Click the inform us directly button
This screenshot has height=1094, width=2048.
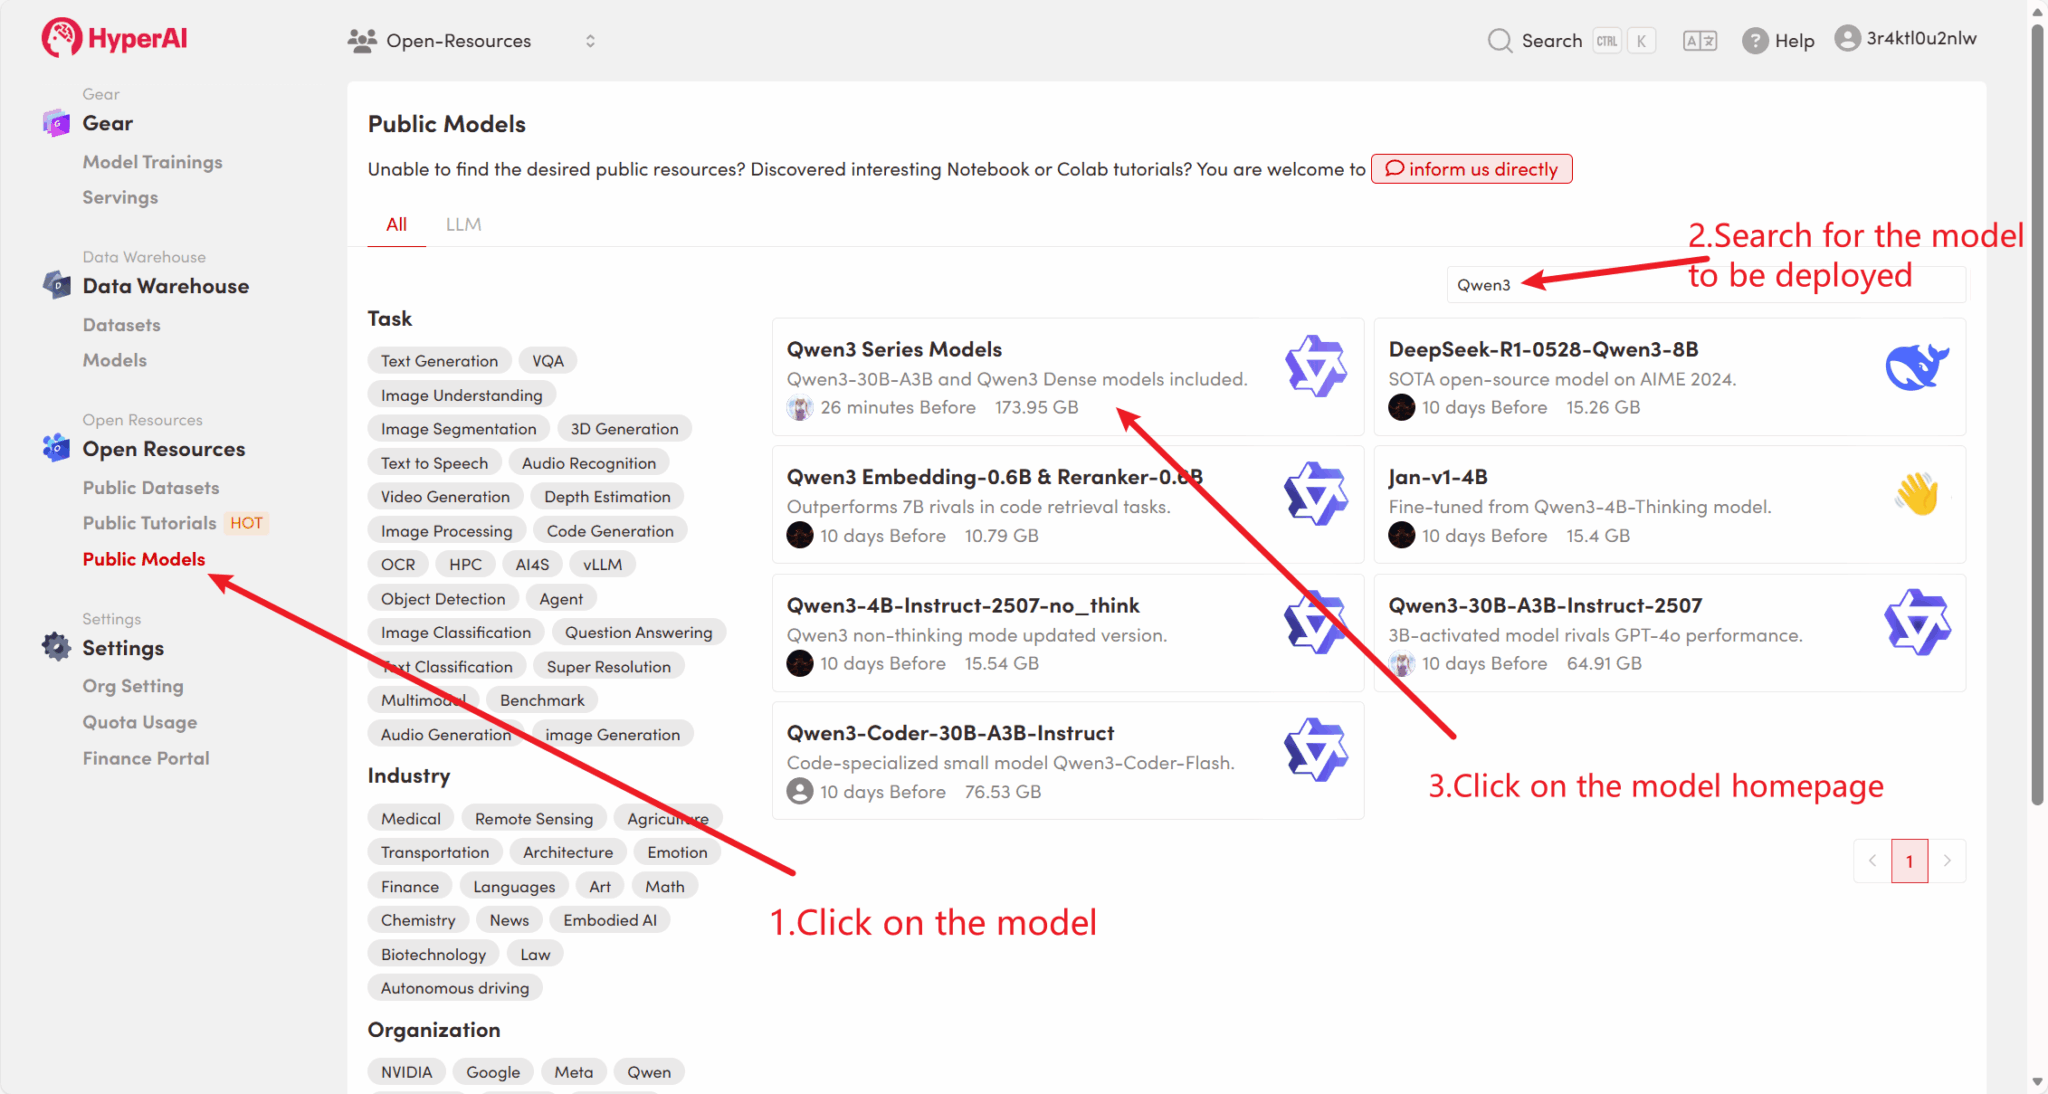[x=1471, y=169]
